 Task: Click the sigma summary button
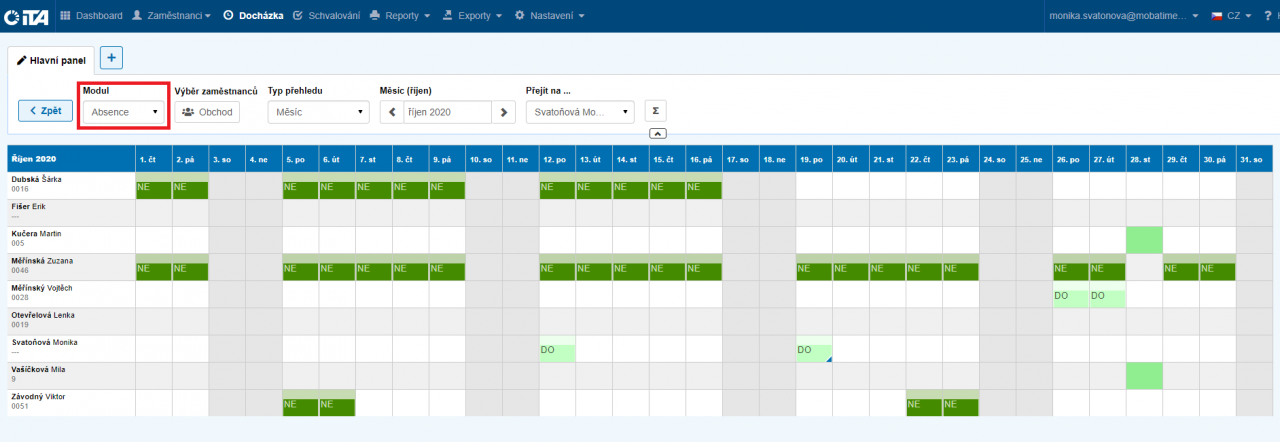click(655, 111)
